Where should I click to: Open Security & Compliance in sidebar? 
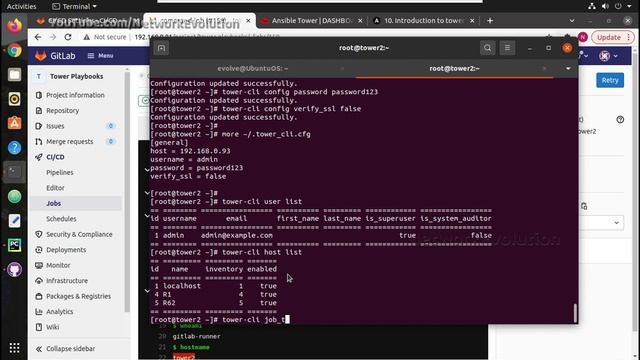[x=79, y=234]
